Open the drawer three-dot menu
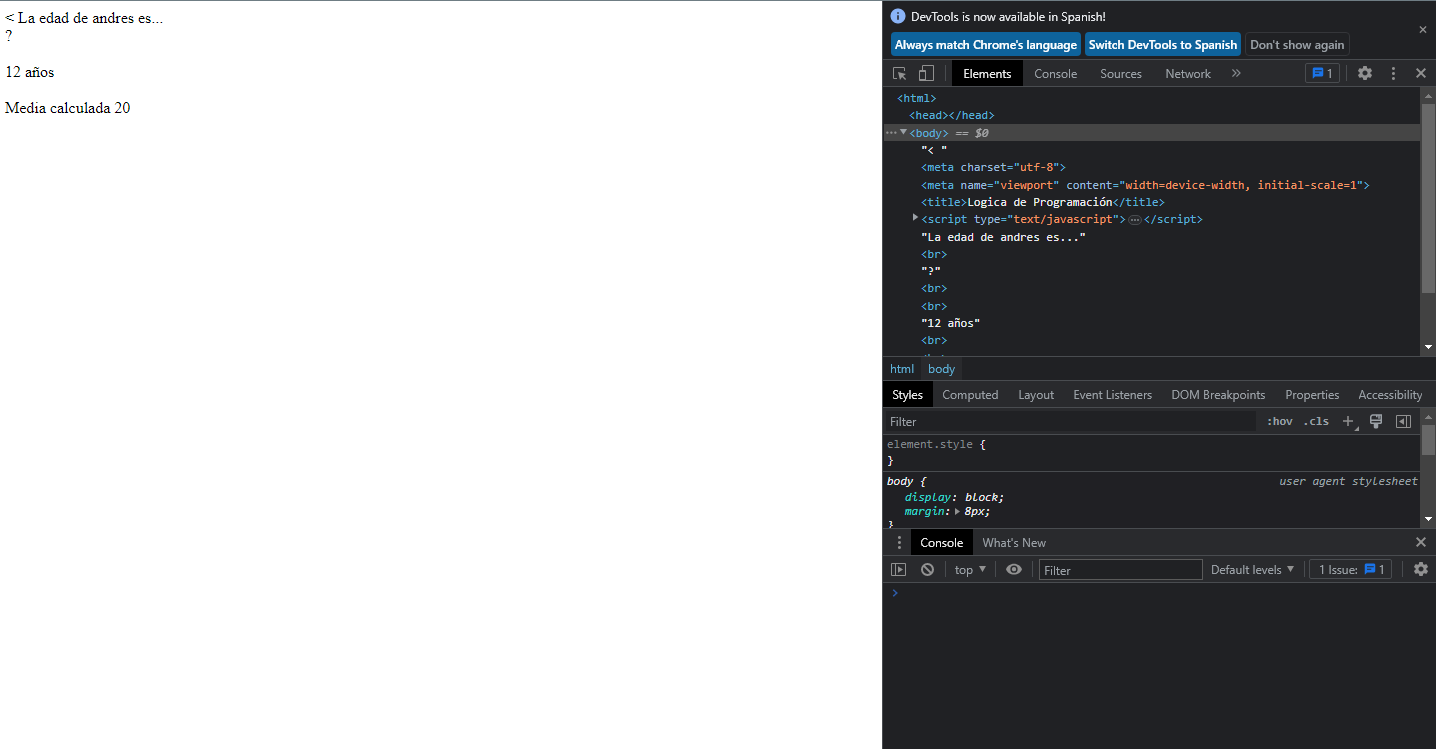This screenshot has height=749, width=1436. click(x=899, y=542)
